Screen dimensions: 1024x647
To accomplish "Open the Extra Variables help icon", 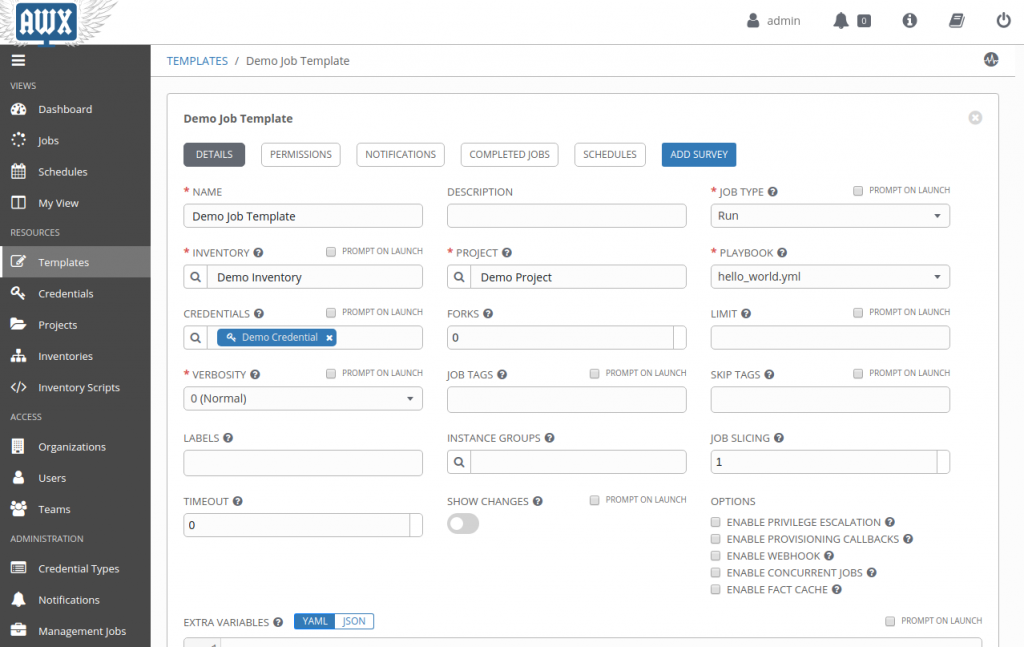I will coord(278,622).
